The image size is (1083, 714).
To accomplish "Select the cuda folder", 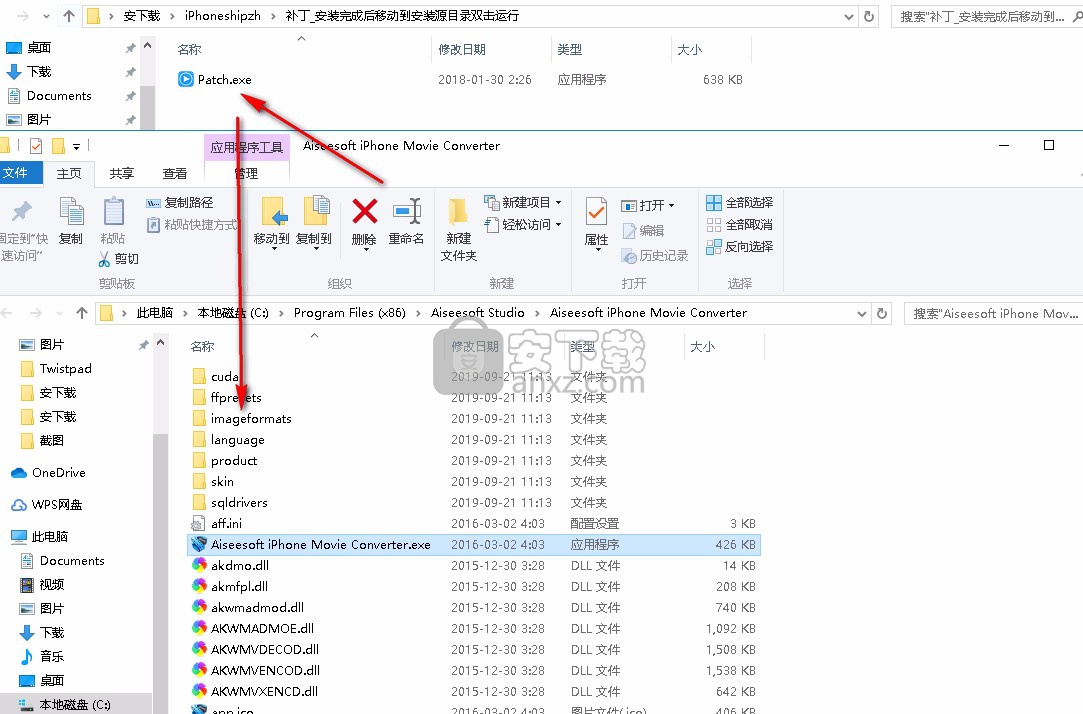I will point(224,376).
